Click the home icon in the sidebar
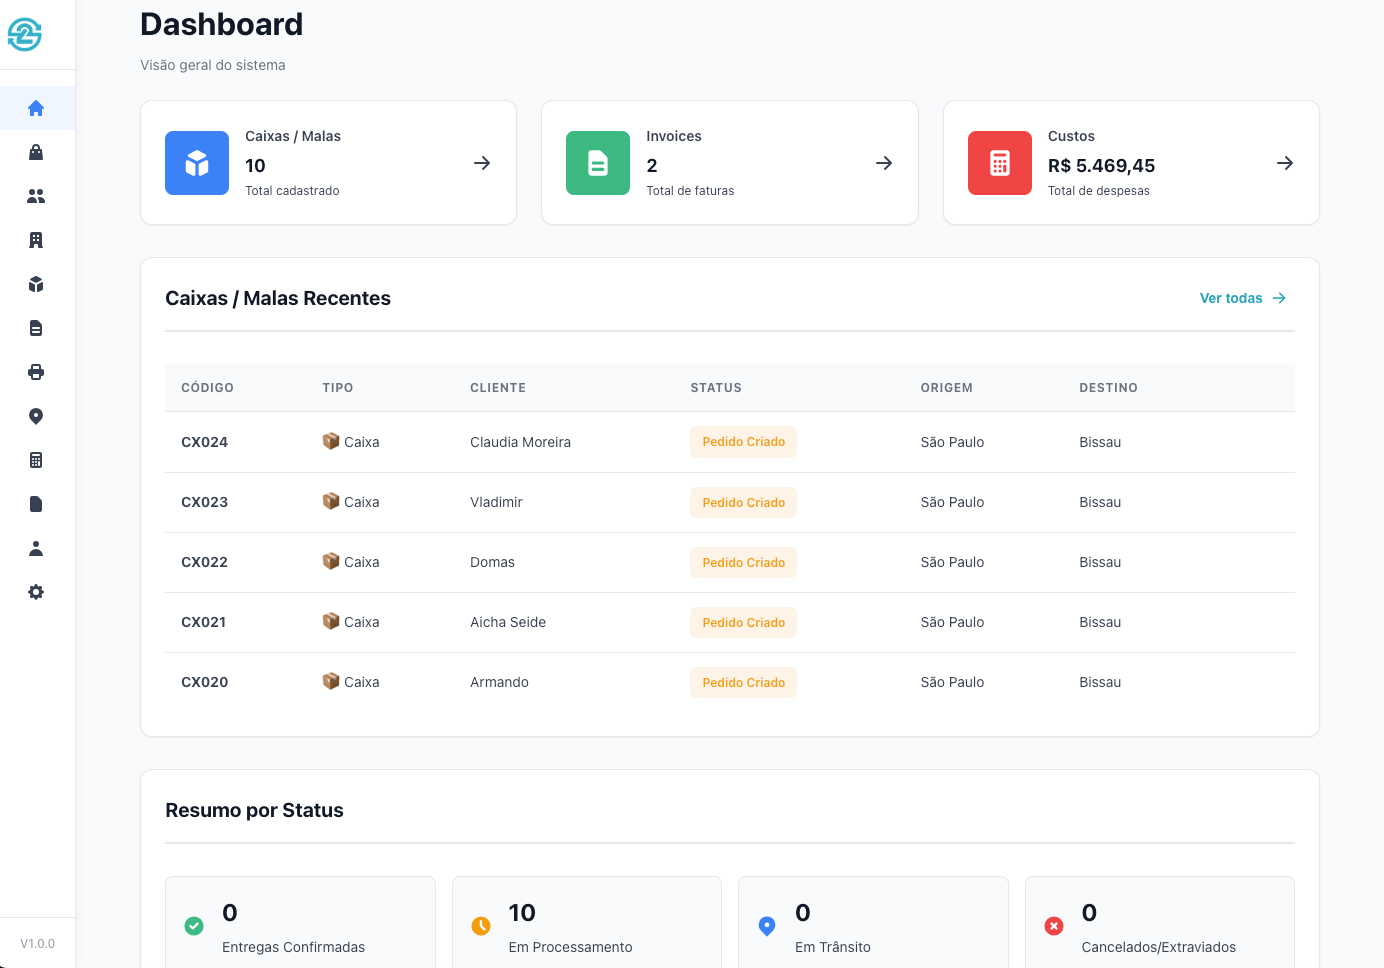1384x968 pixels. (x=36, y=108)
